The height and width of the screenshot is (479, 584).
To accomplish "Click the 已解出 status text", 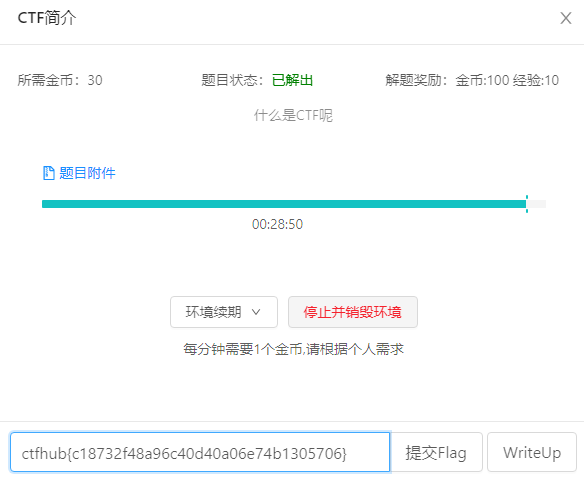I will (x=292, y=80).
